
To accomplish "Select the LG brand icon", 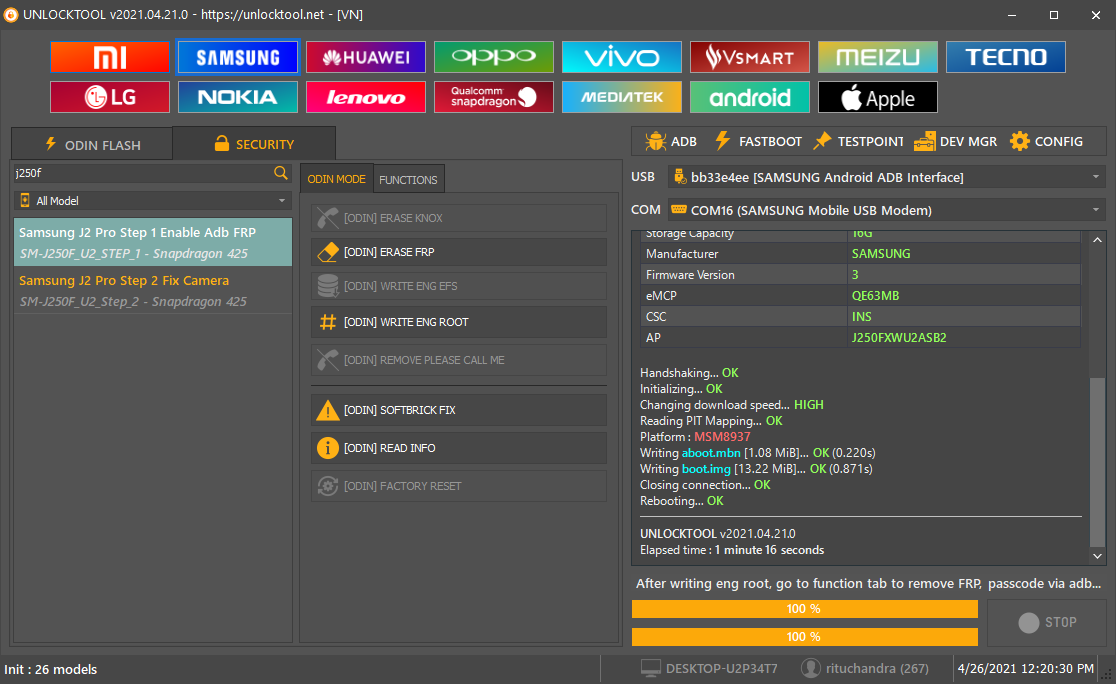I will coord(110,97).
